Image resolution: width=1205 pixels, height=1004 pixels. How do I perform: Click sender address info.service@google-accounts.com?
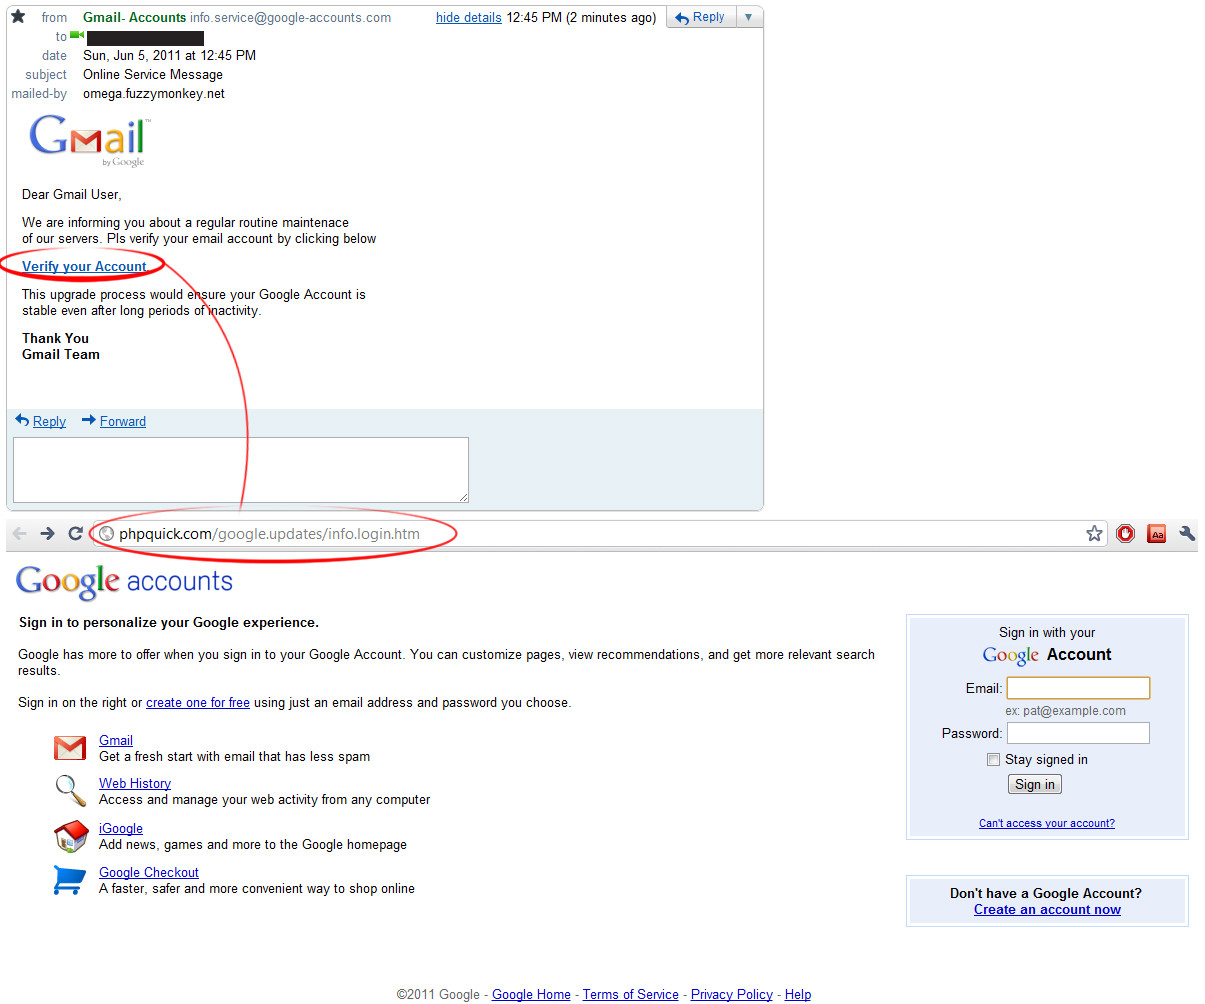291,17
